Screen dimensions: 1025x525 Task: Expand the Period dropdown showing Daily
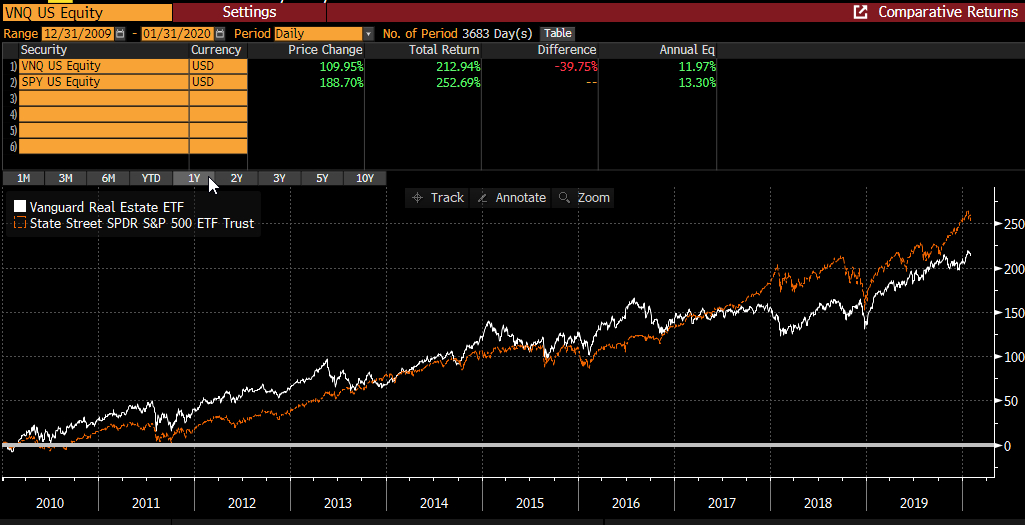tap(369, 34)
